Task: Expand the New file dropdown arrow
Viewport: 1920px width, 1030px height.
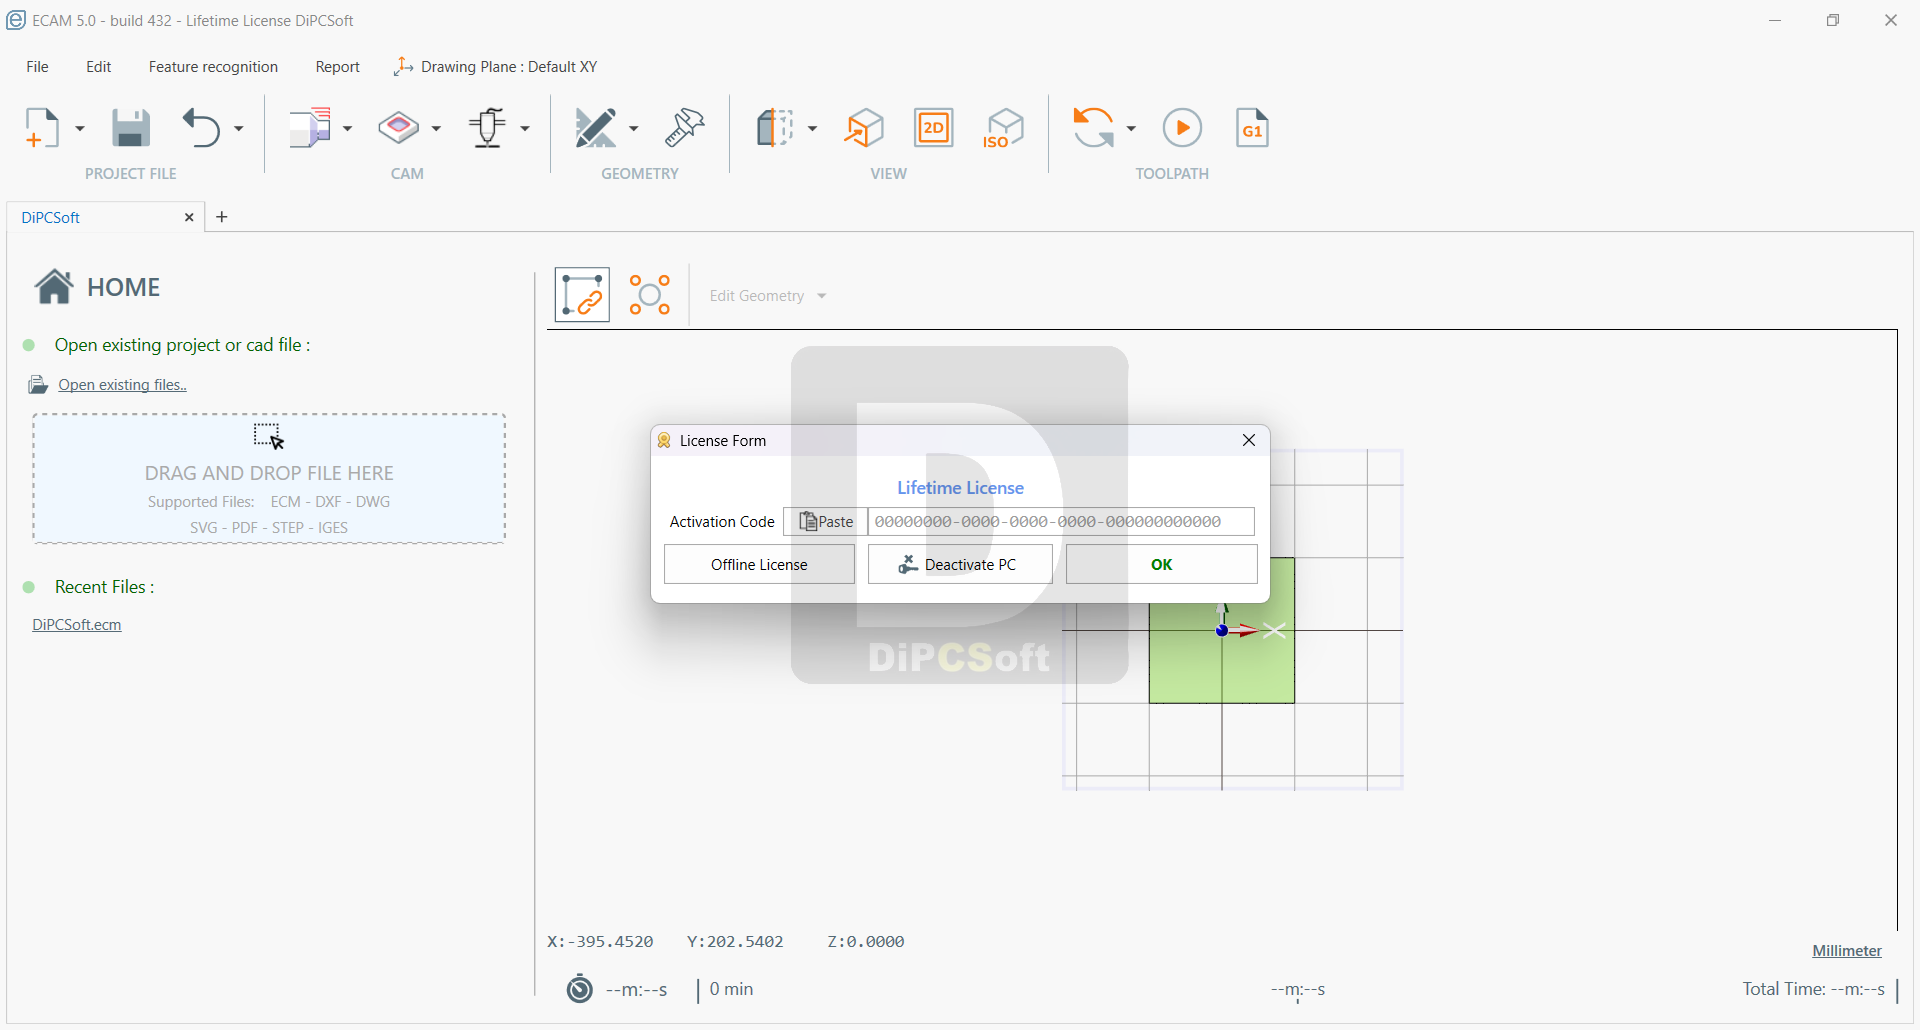Action: click(x=80, y=128)
